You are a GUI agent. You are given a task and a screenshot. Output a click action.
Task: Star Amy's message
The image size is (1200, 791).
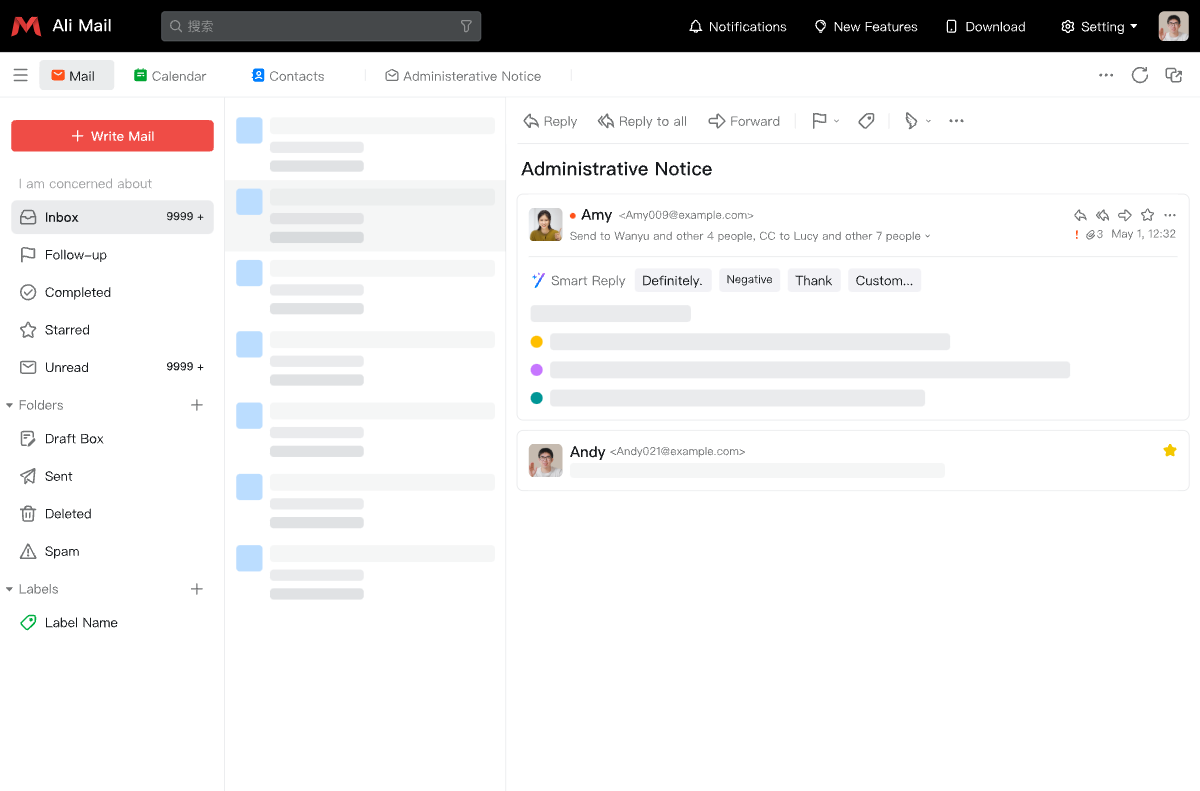[1148, 215]
